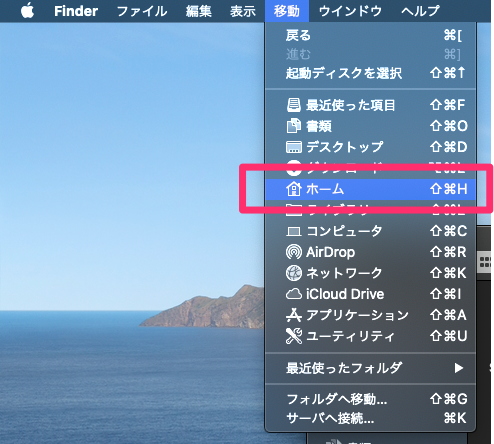This screenshot has height=444, width=494.
Task: Select iCloud Drive menu label
Action: [x=345, y=294]
